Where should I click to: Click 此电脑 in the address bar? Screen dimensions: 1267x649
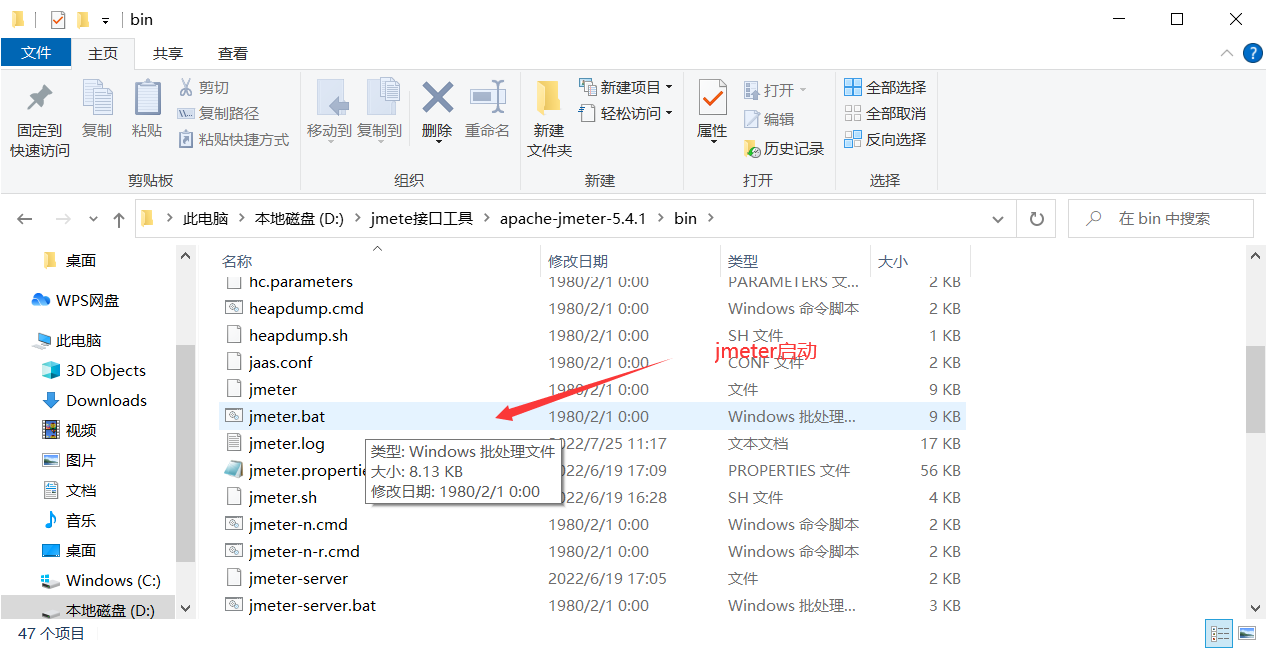(x=205, y=218)
